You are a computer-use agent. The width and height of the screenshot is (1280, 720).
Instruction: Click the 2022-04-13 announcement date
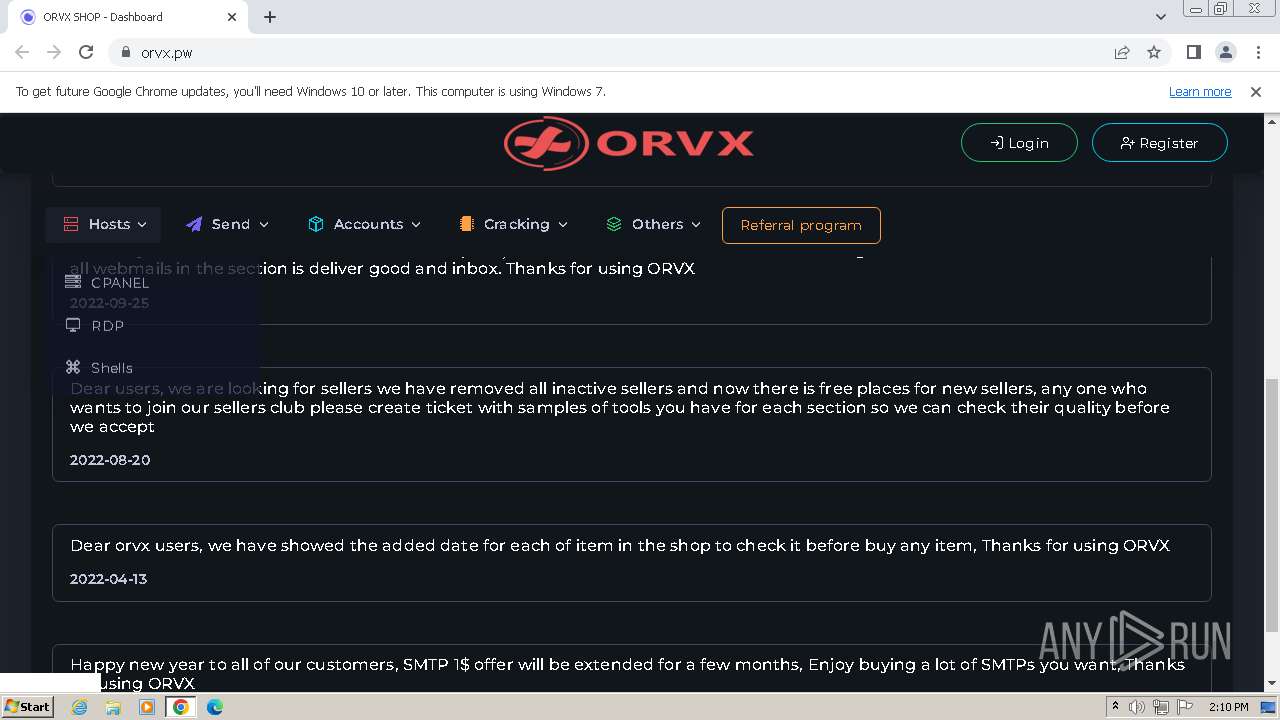108,579
